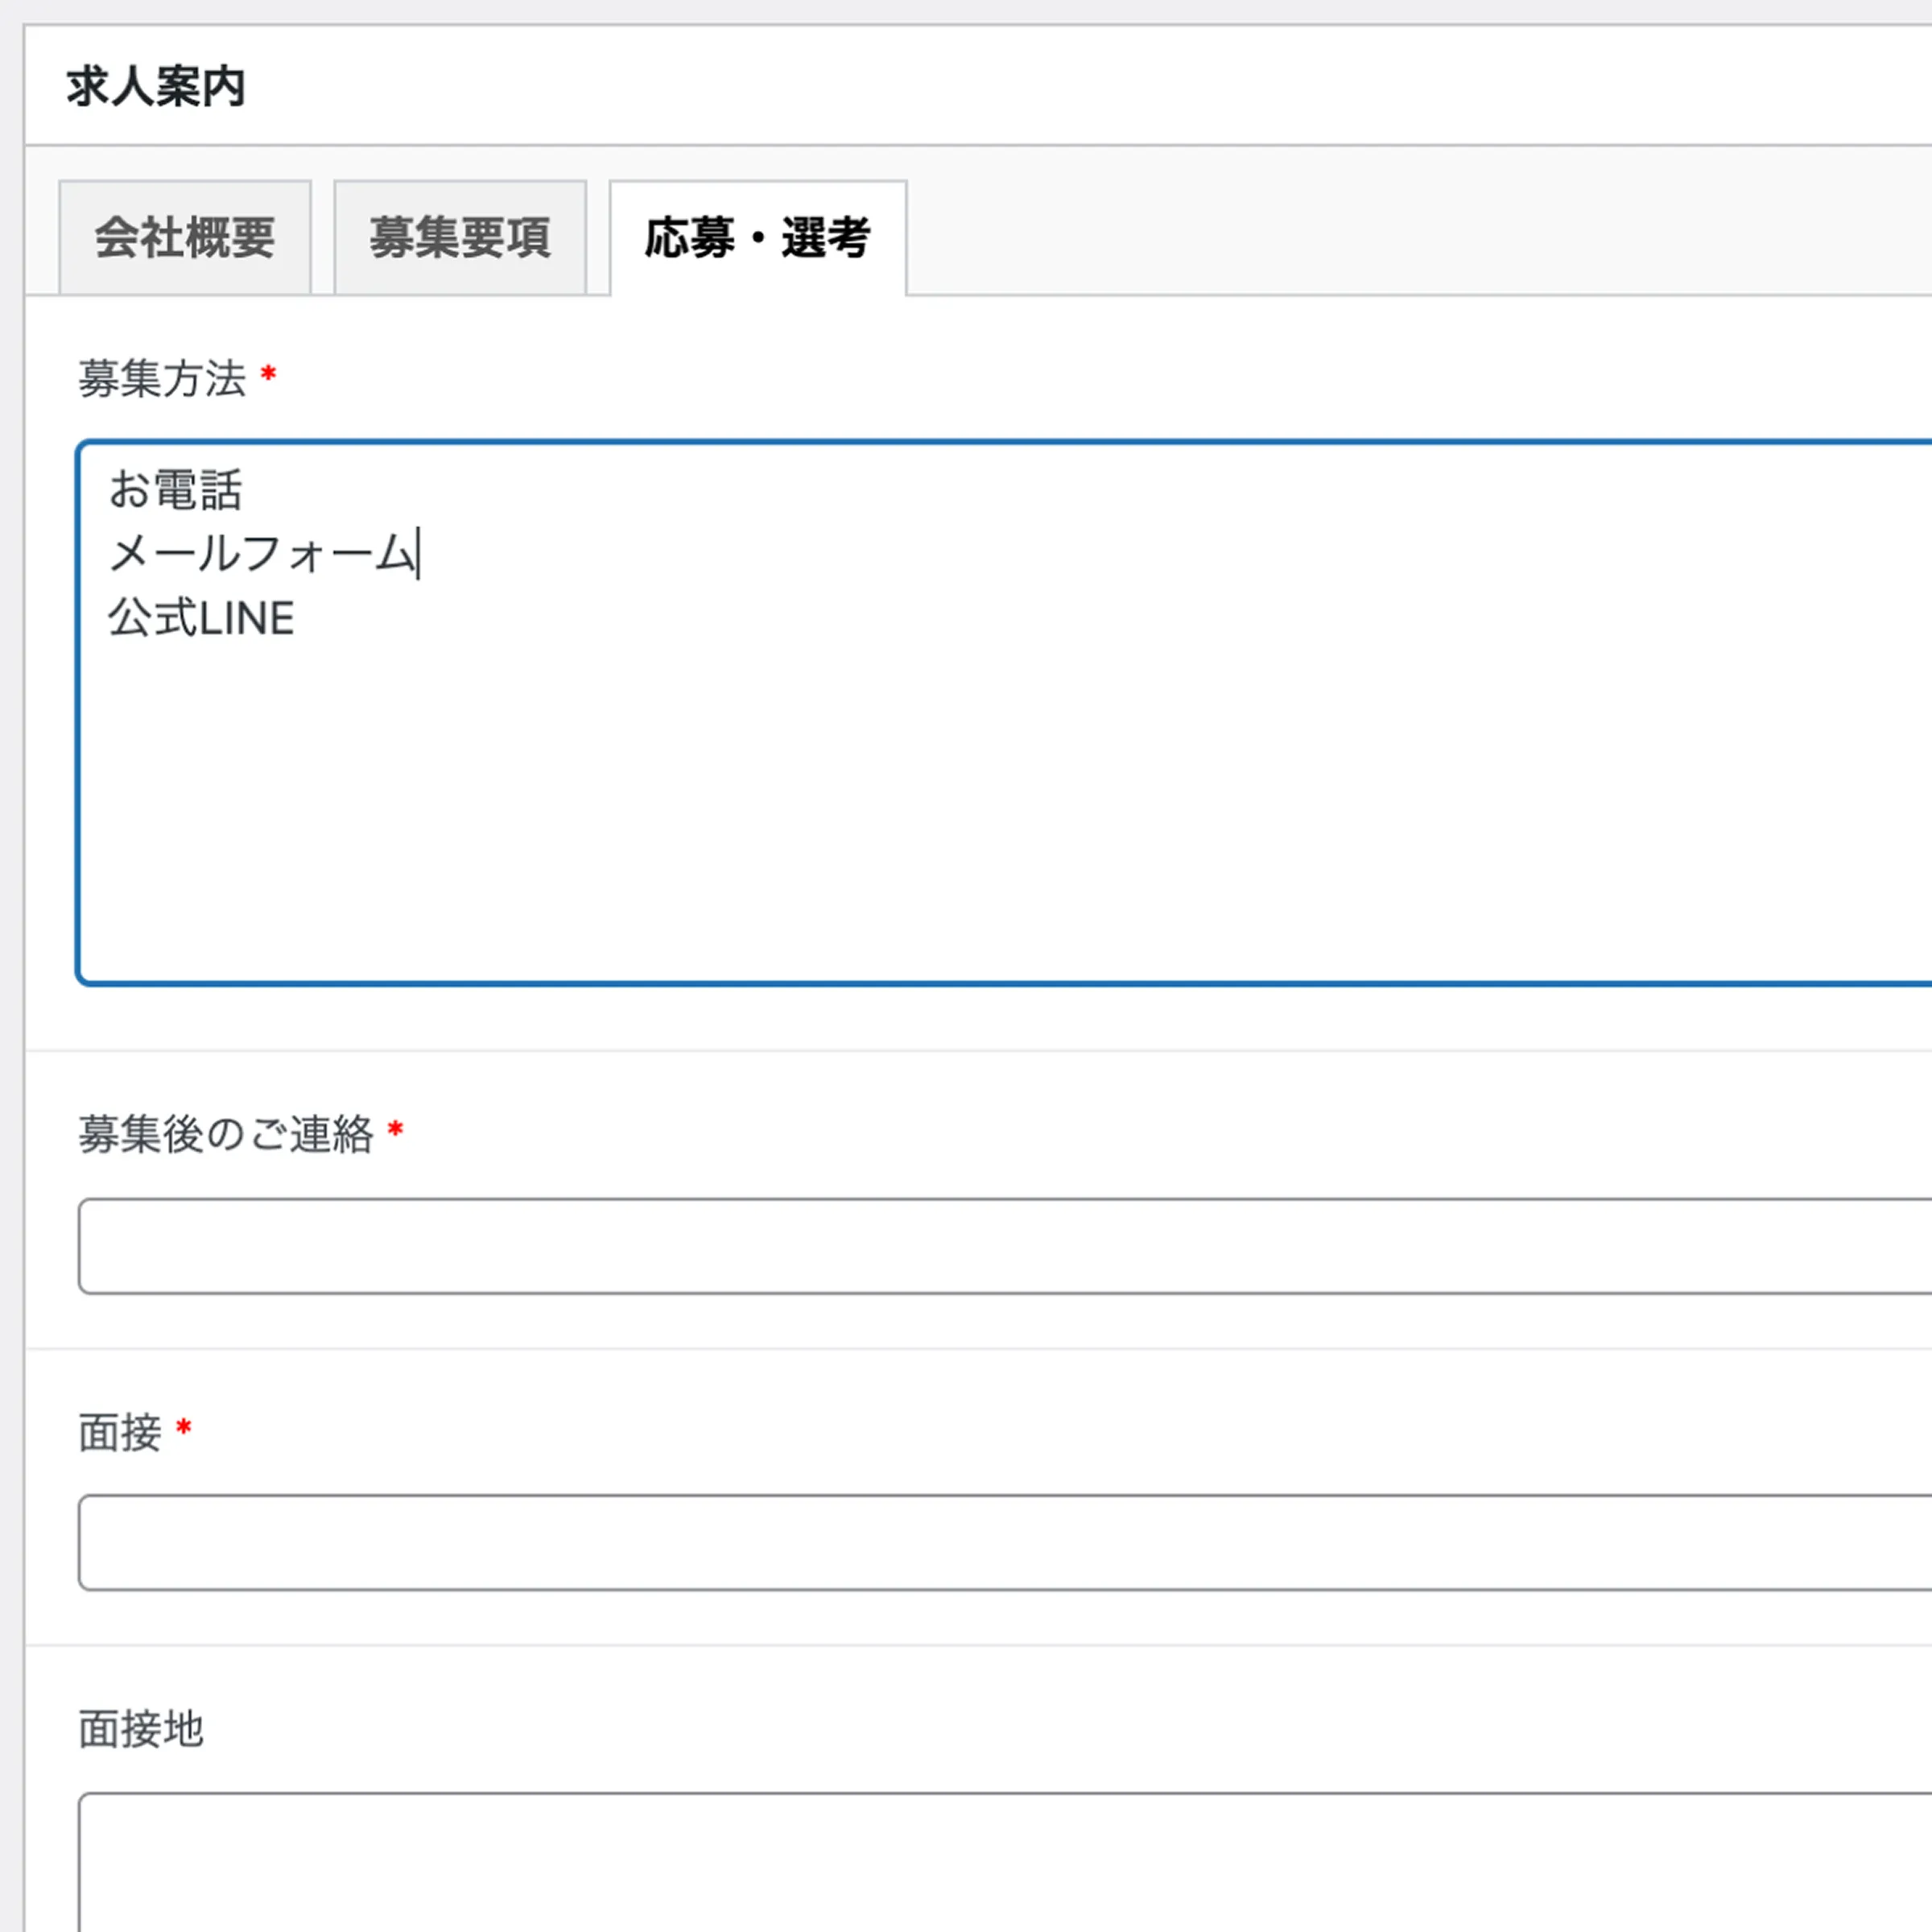
Task: Click the end of the メールフォーム line
Action: point(420,555)
